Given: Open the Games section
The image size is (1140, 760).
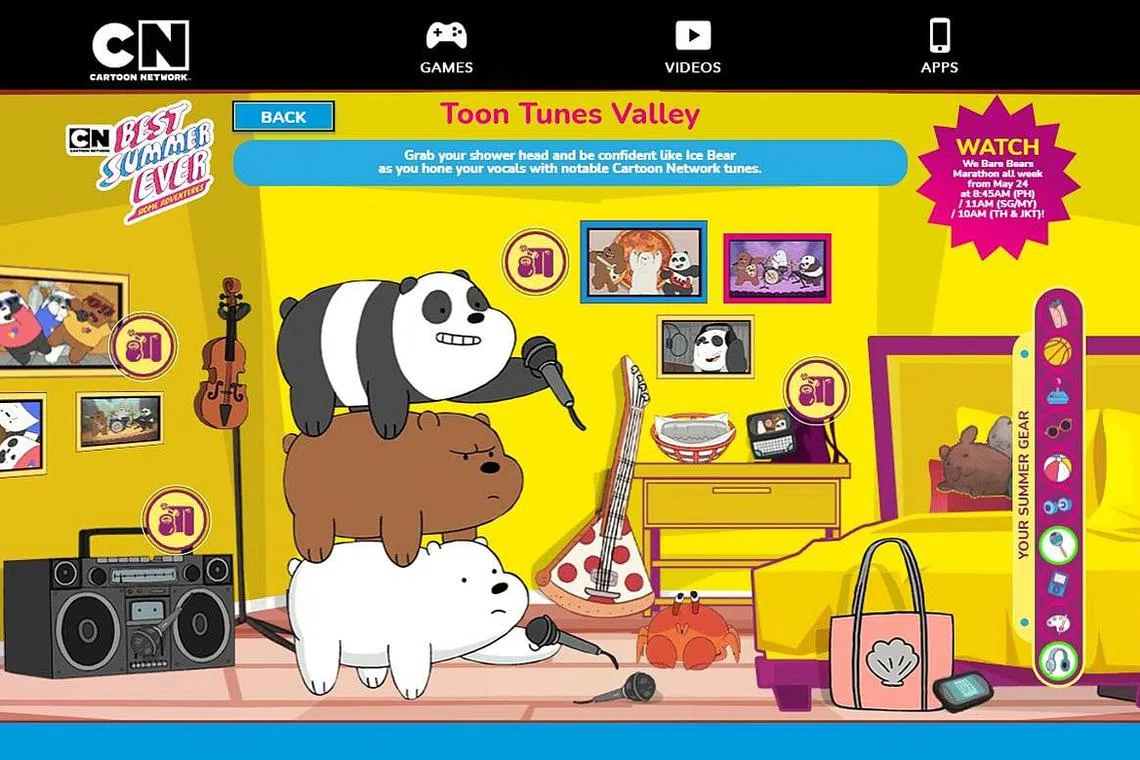Looking at the screenshot, I should pyautogui.click(x=446, y=48).
